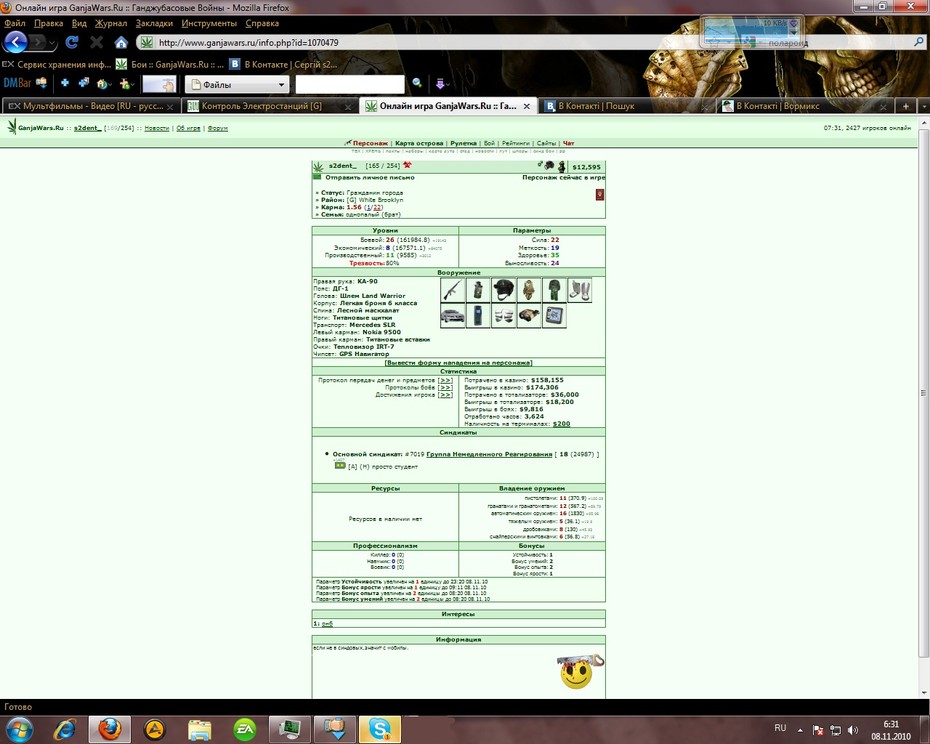Click the passport icon in profile header
The width and height of the screenshot is (930, 744).
(x=600, y=195)
